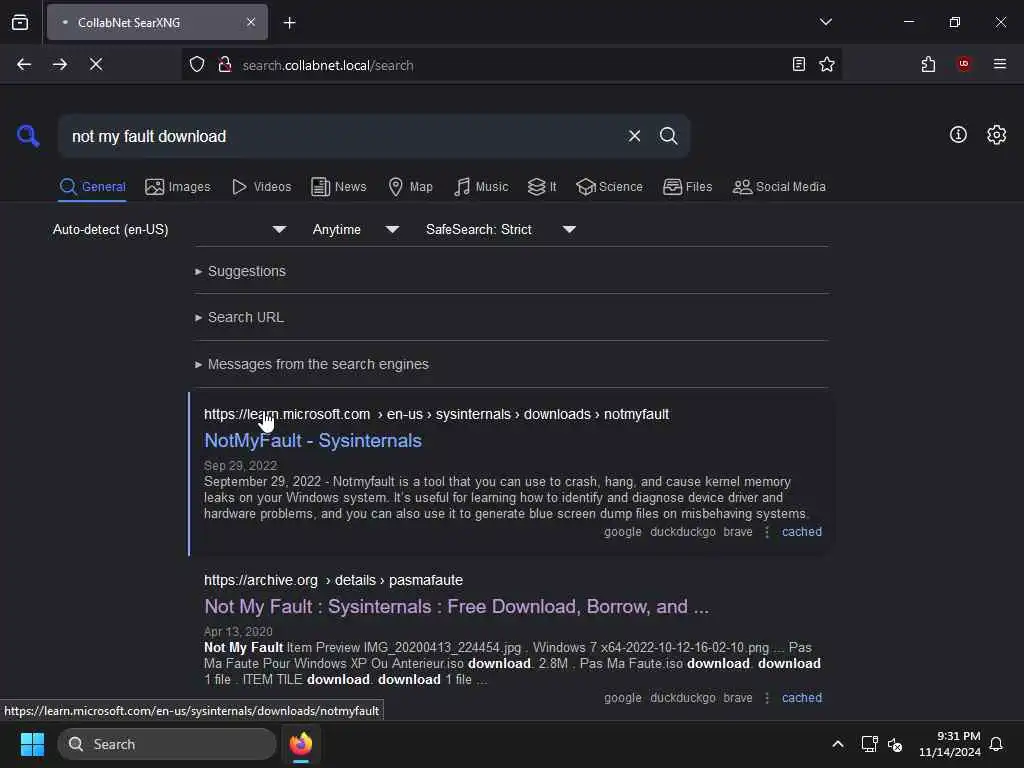Screen dimensions: 1024x768
Task: Open the SafeSearch: Strict dropdown
Action: (500, 229)
